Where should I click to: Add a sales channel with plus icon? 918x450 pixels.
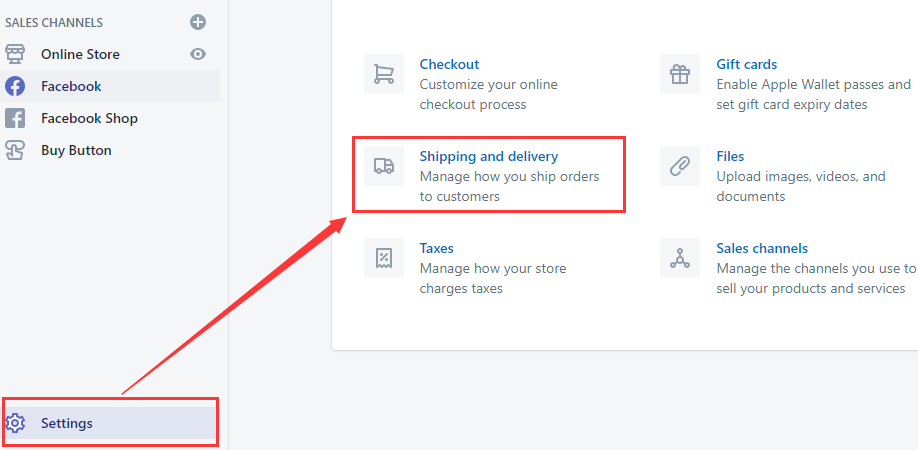[198, 22]
